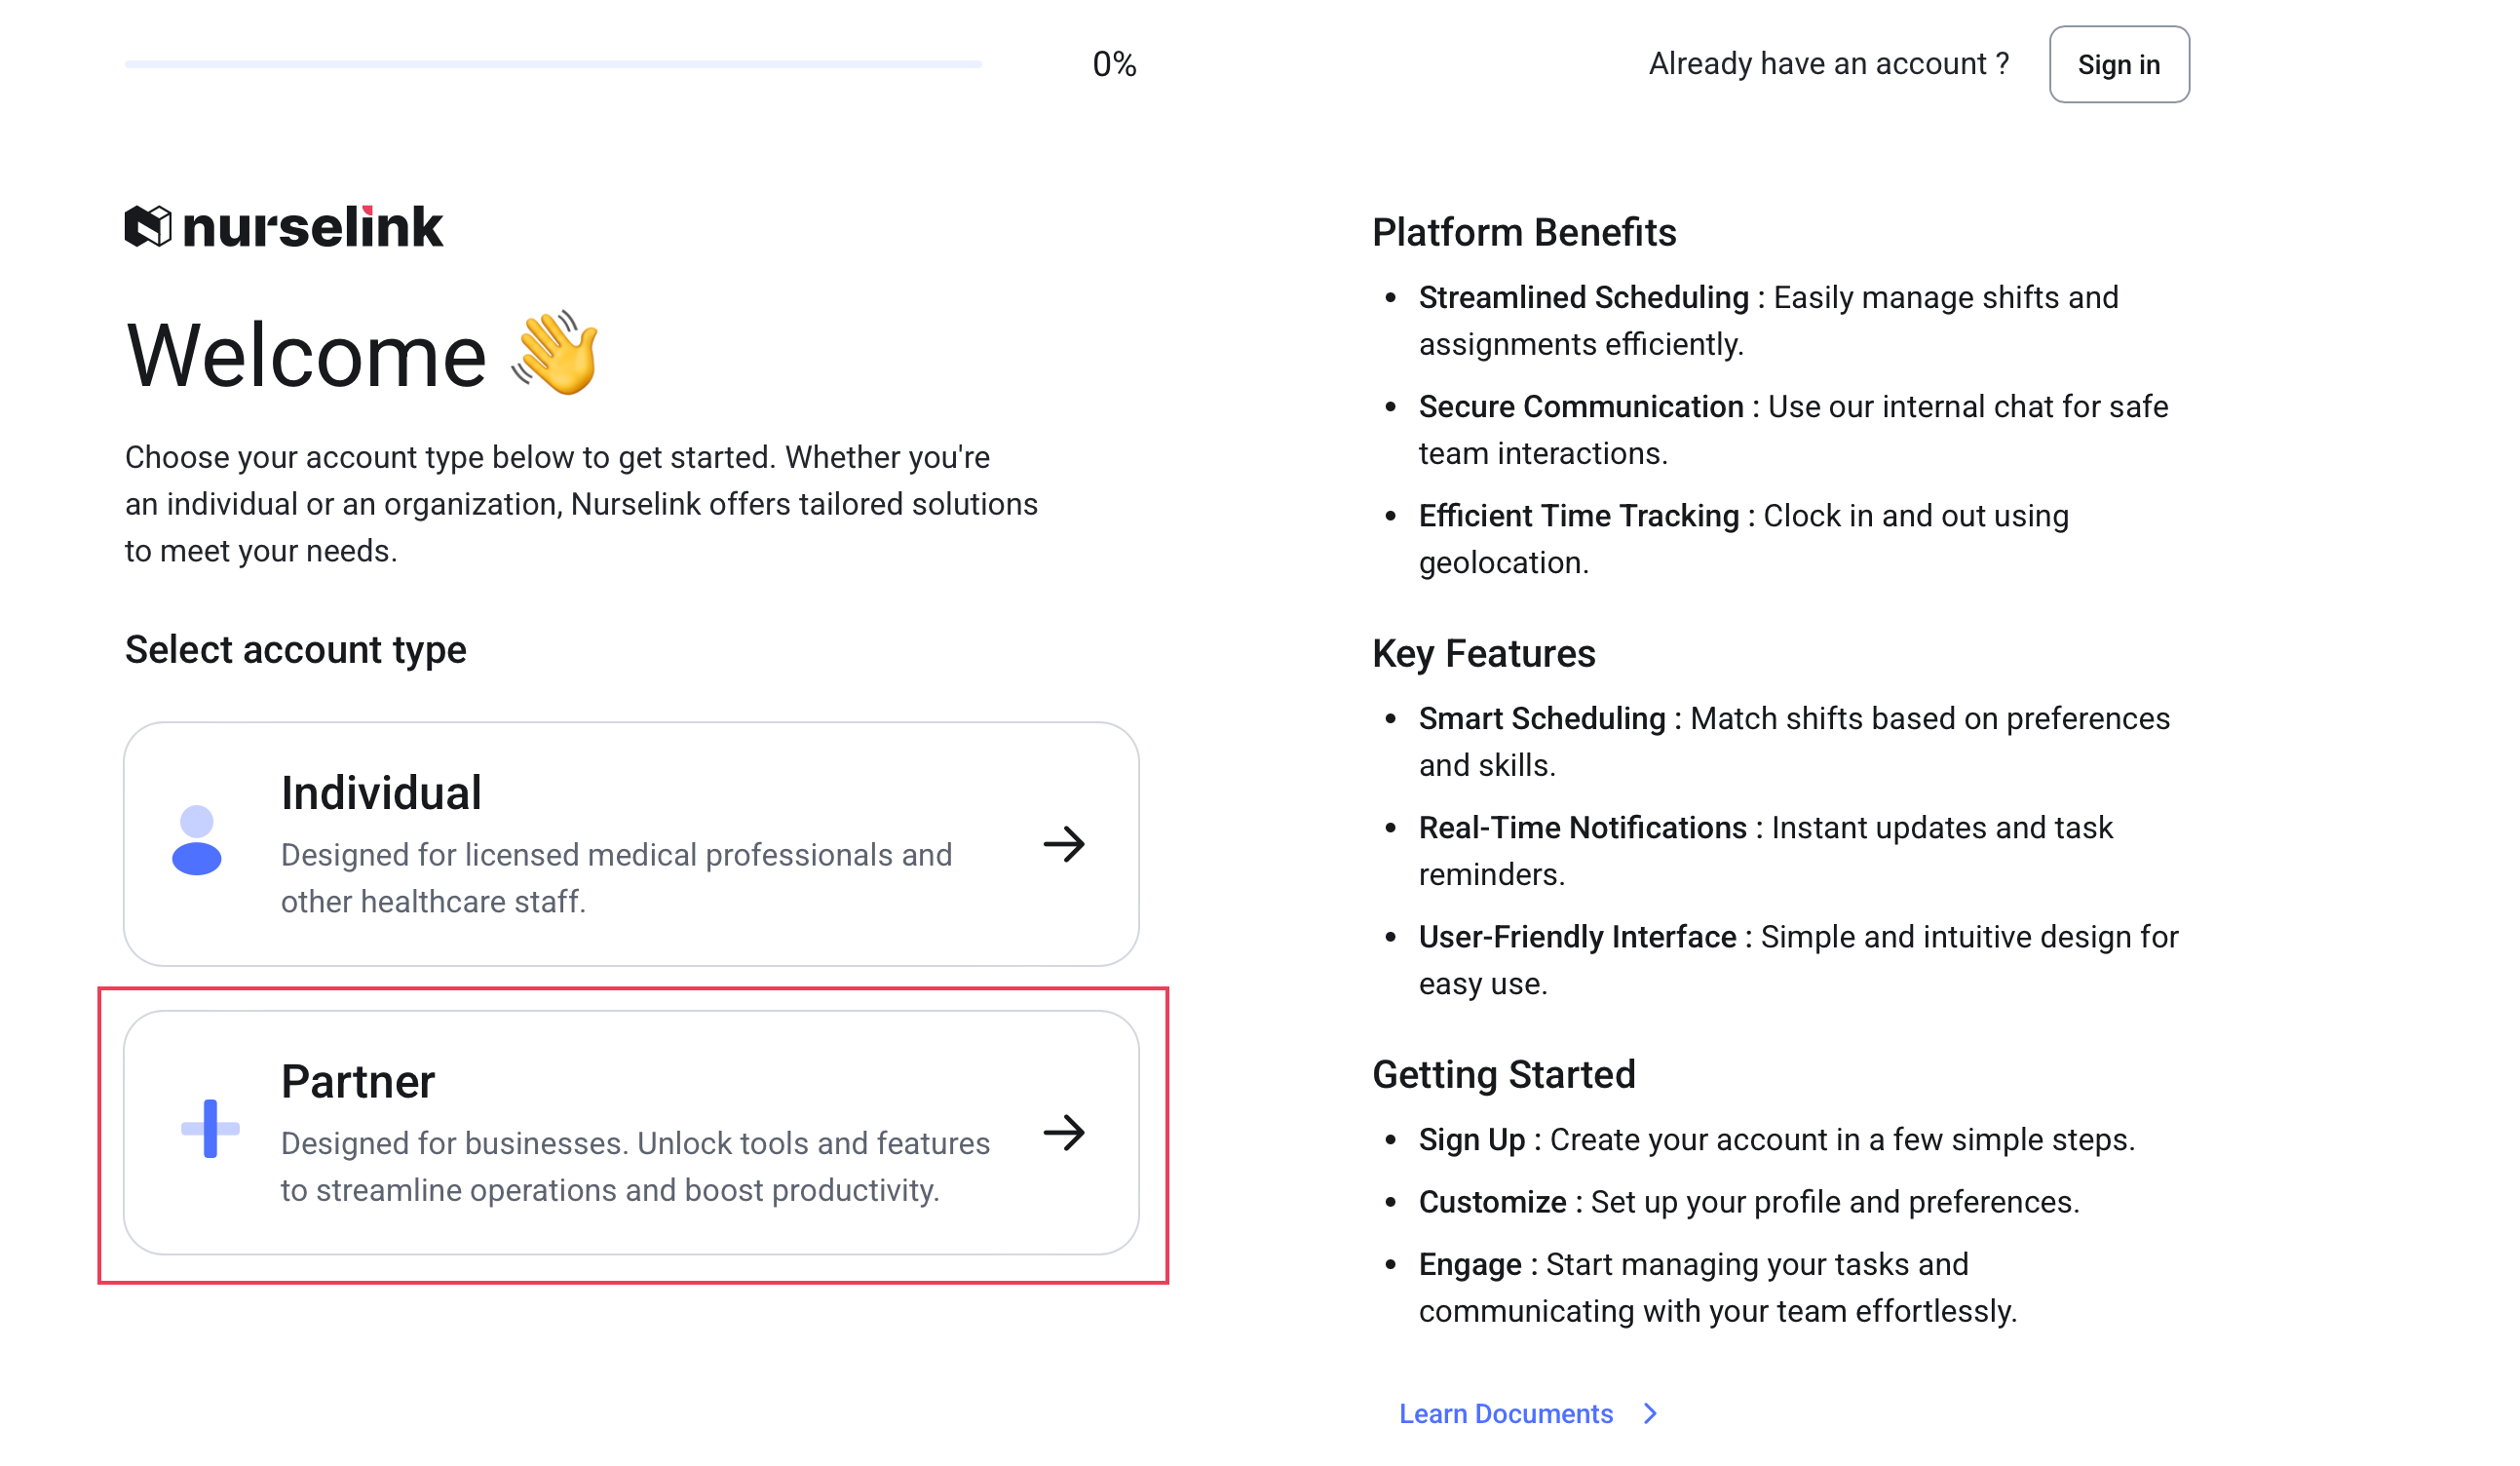This screenshot has height=1466, width=2520.
Task: Click the 0% progress label
Action: click(x=1114, y=65)
